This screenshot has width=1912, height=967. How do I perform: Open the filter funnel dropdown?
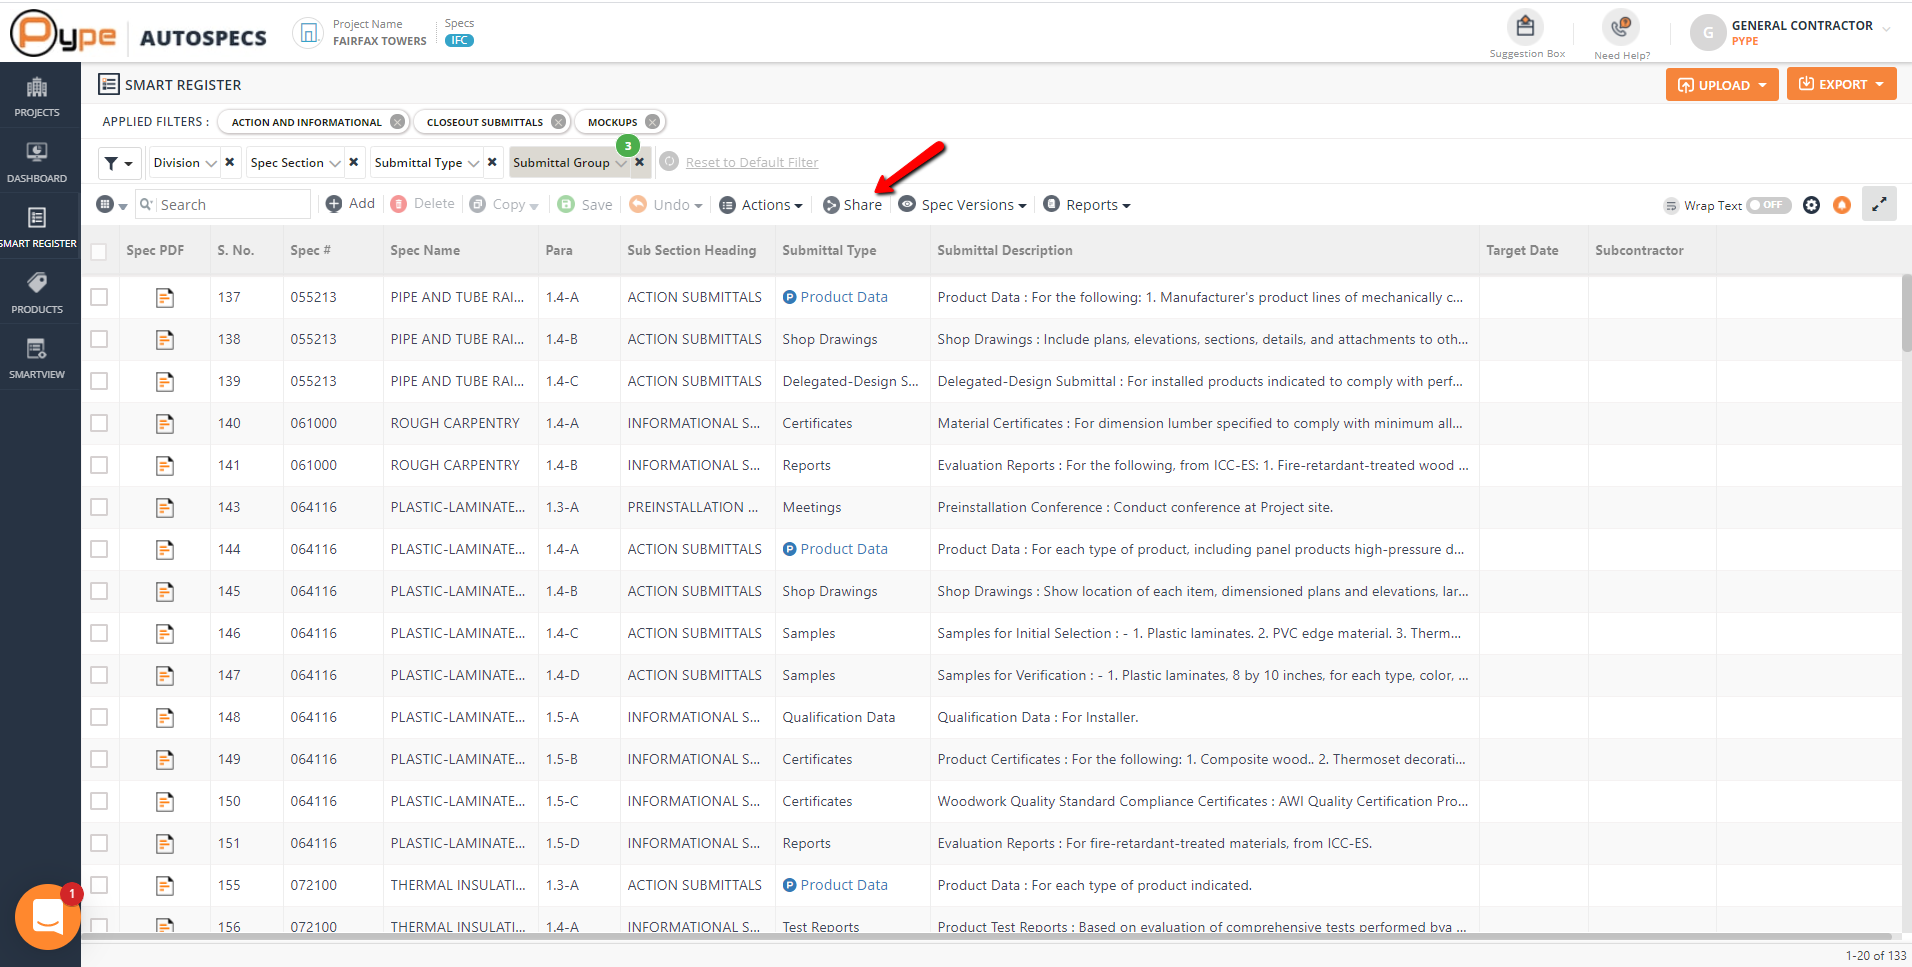tap(119, 163)
